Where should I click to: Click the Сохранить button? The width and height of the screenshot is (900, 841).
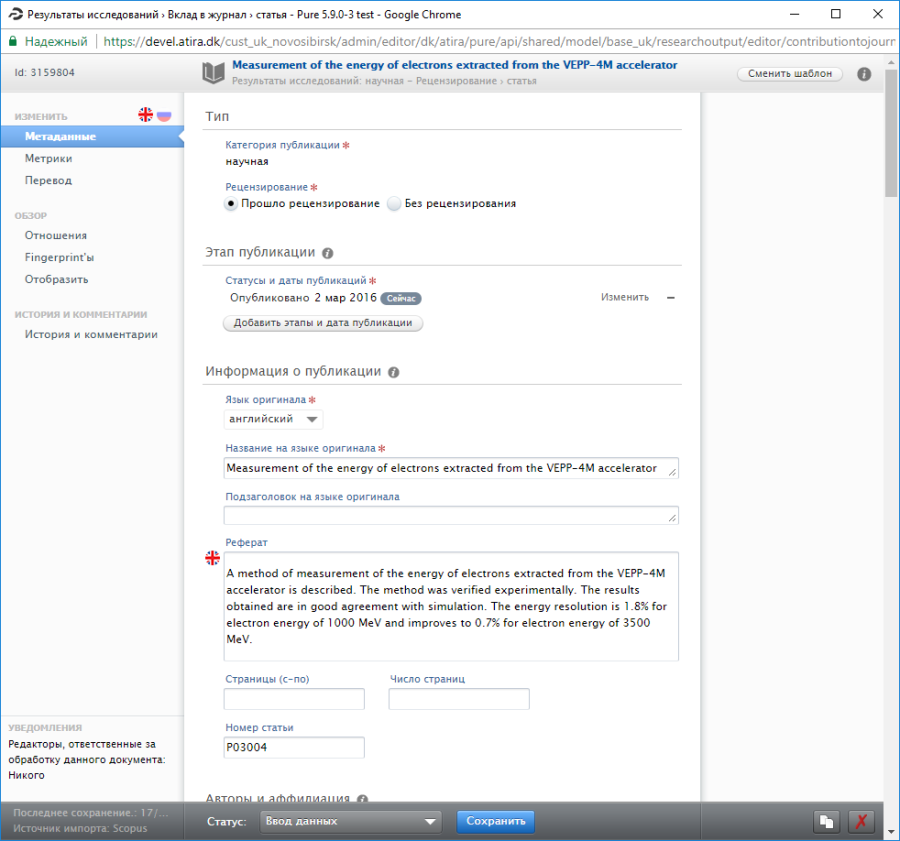pos(495,821)
